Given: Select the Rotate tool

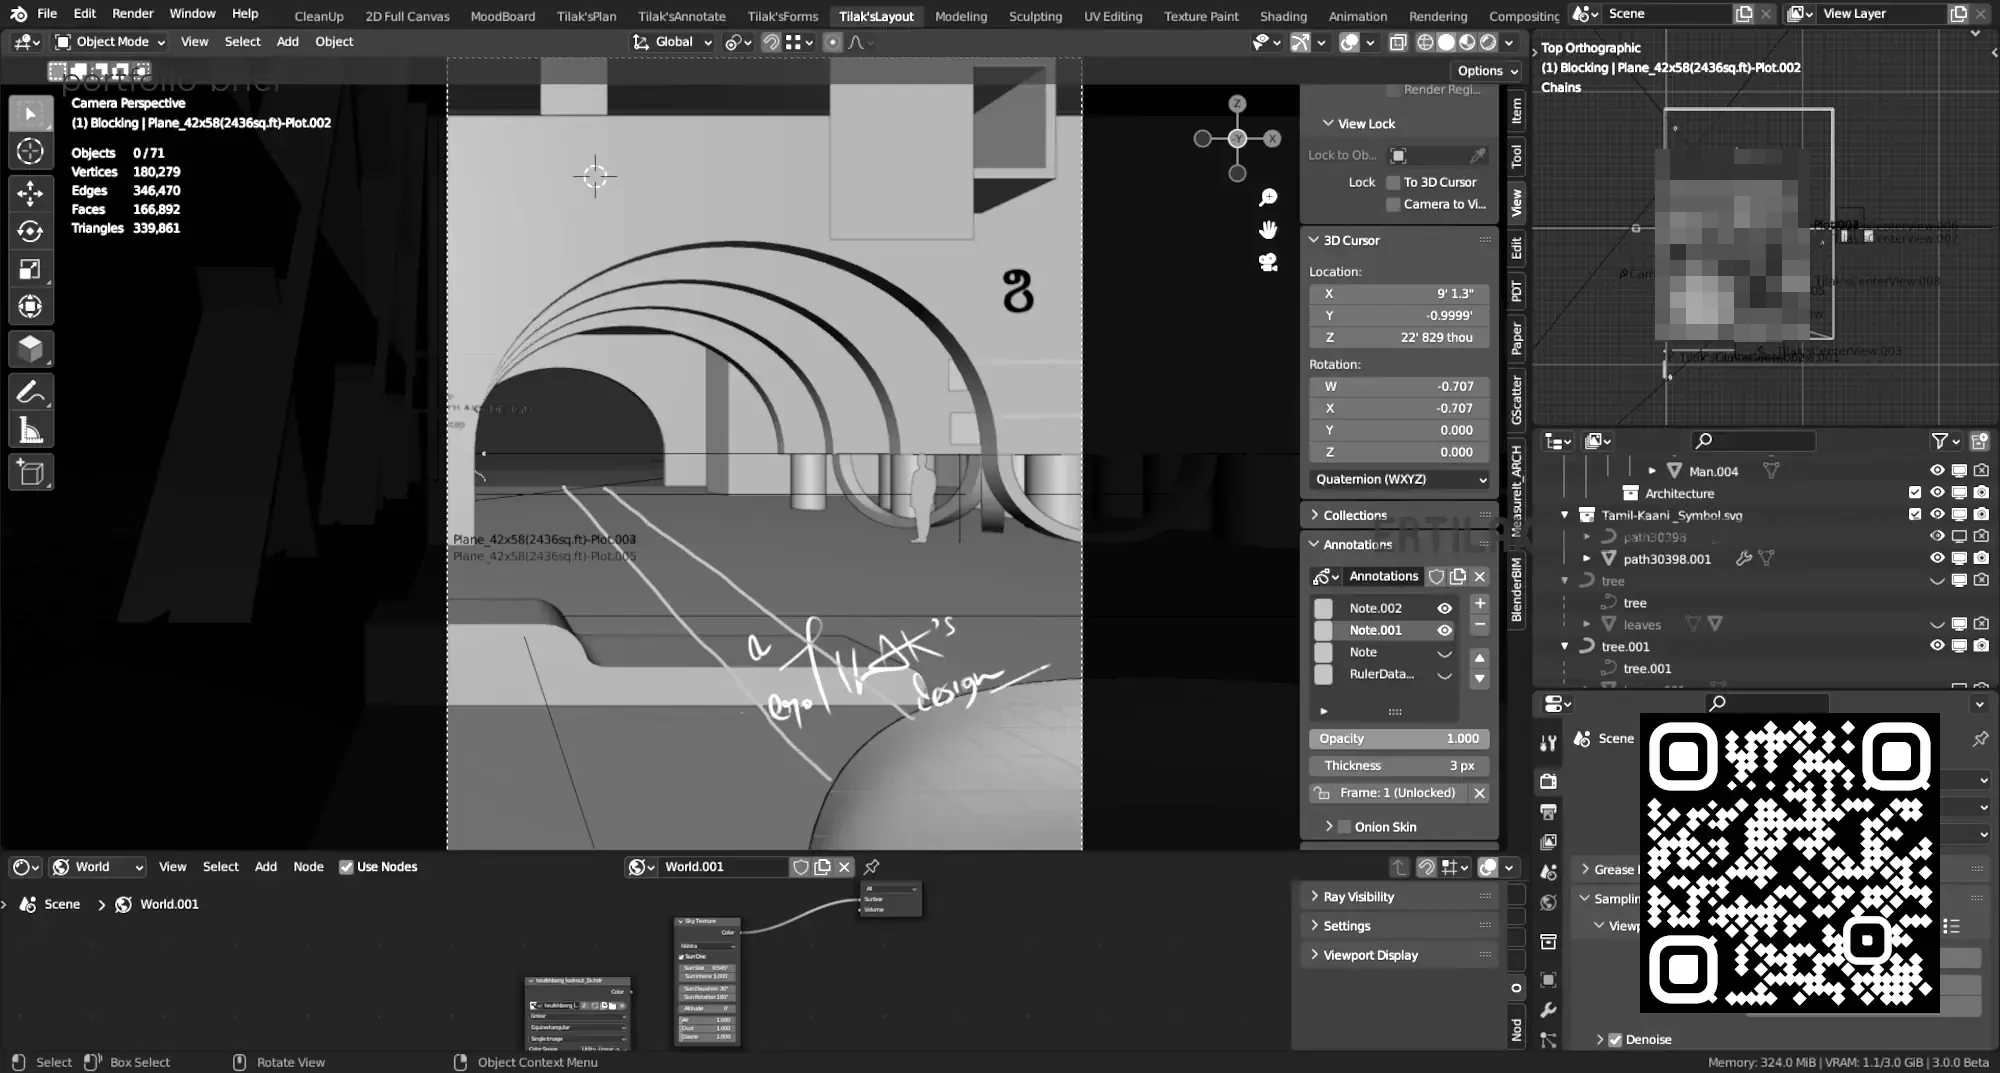Looking at the screenshot, I should pos(30,231).
